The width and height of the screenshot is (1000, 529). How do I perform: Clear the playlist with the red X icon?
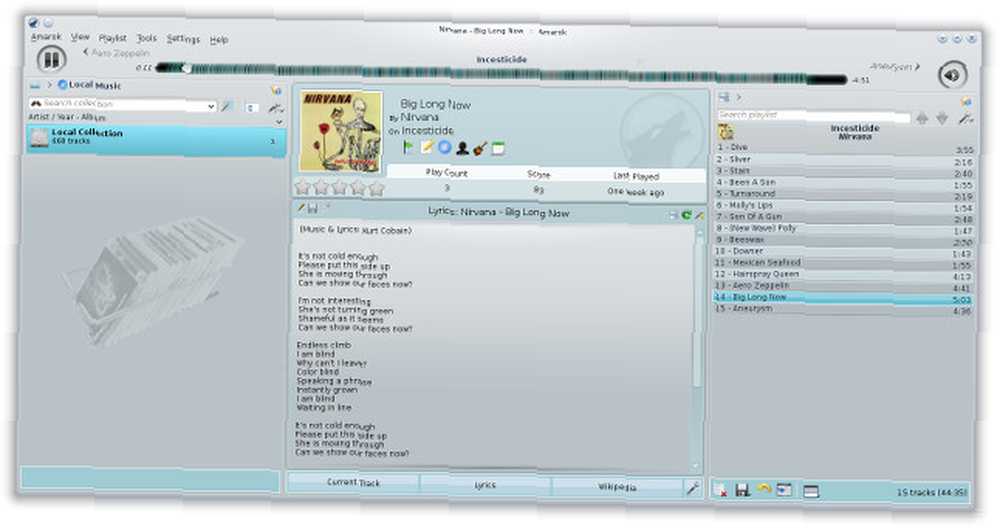tap(721, 490)
